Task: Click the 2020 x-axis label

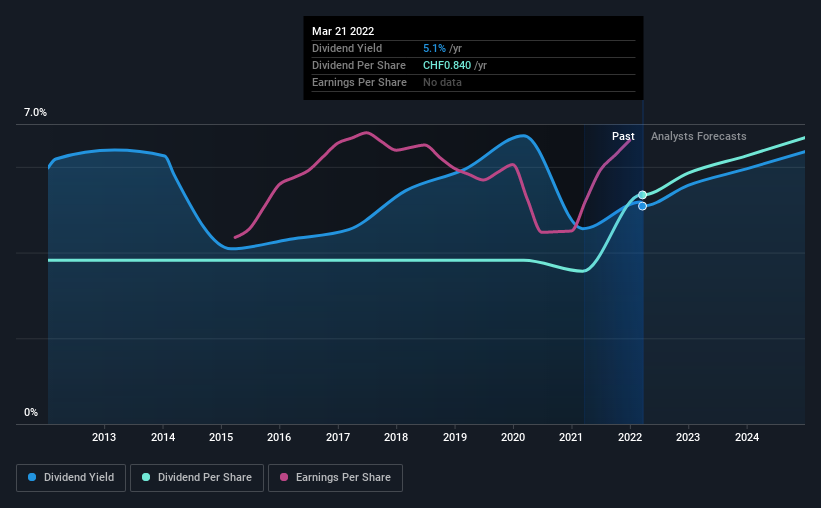Action: 513,437
